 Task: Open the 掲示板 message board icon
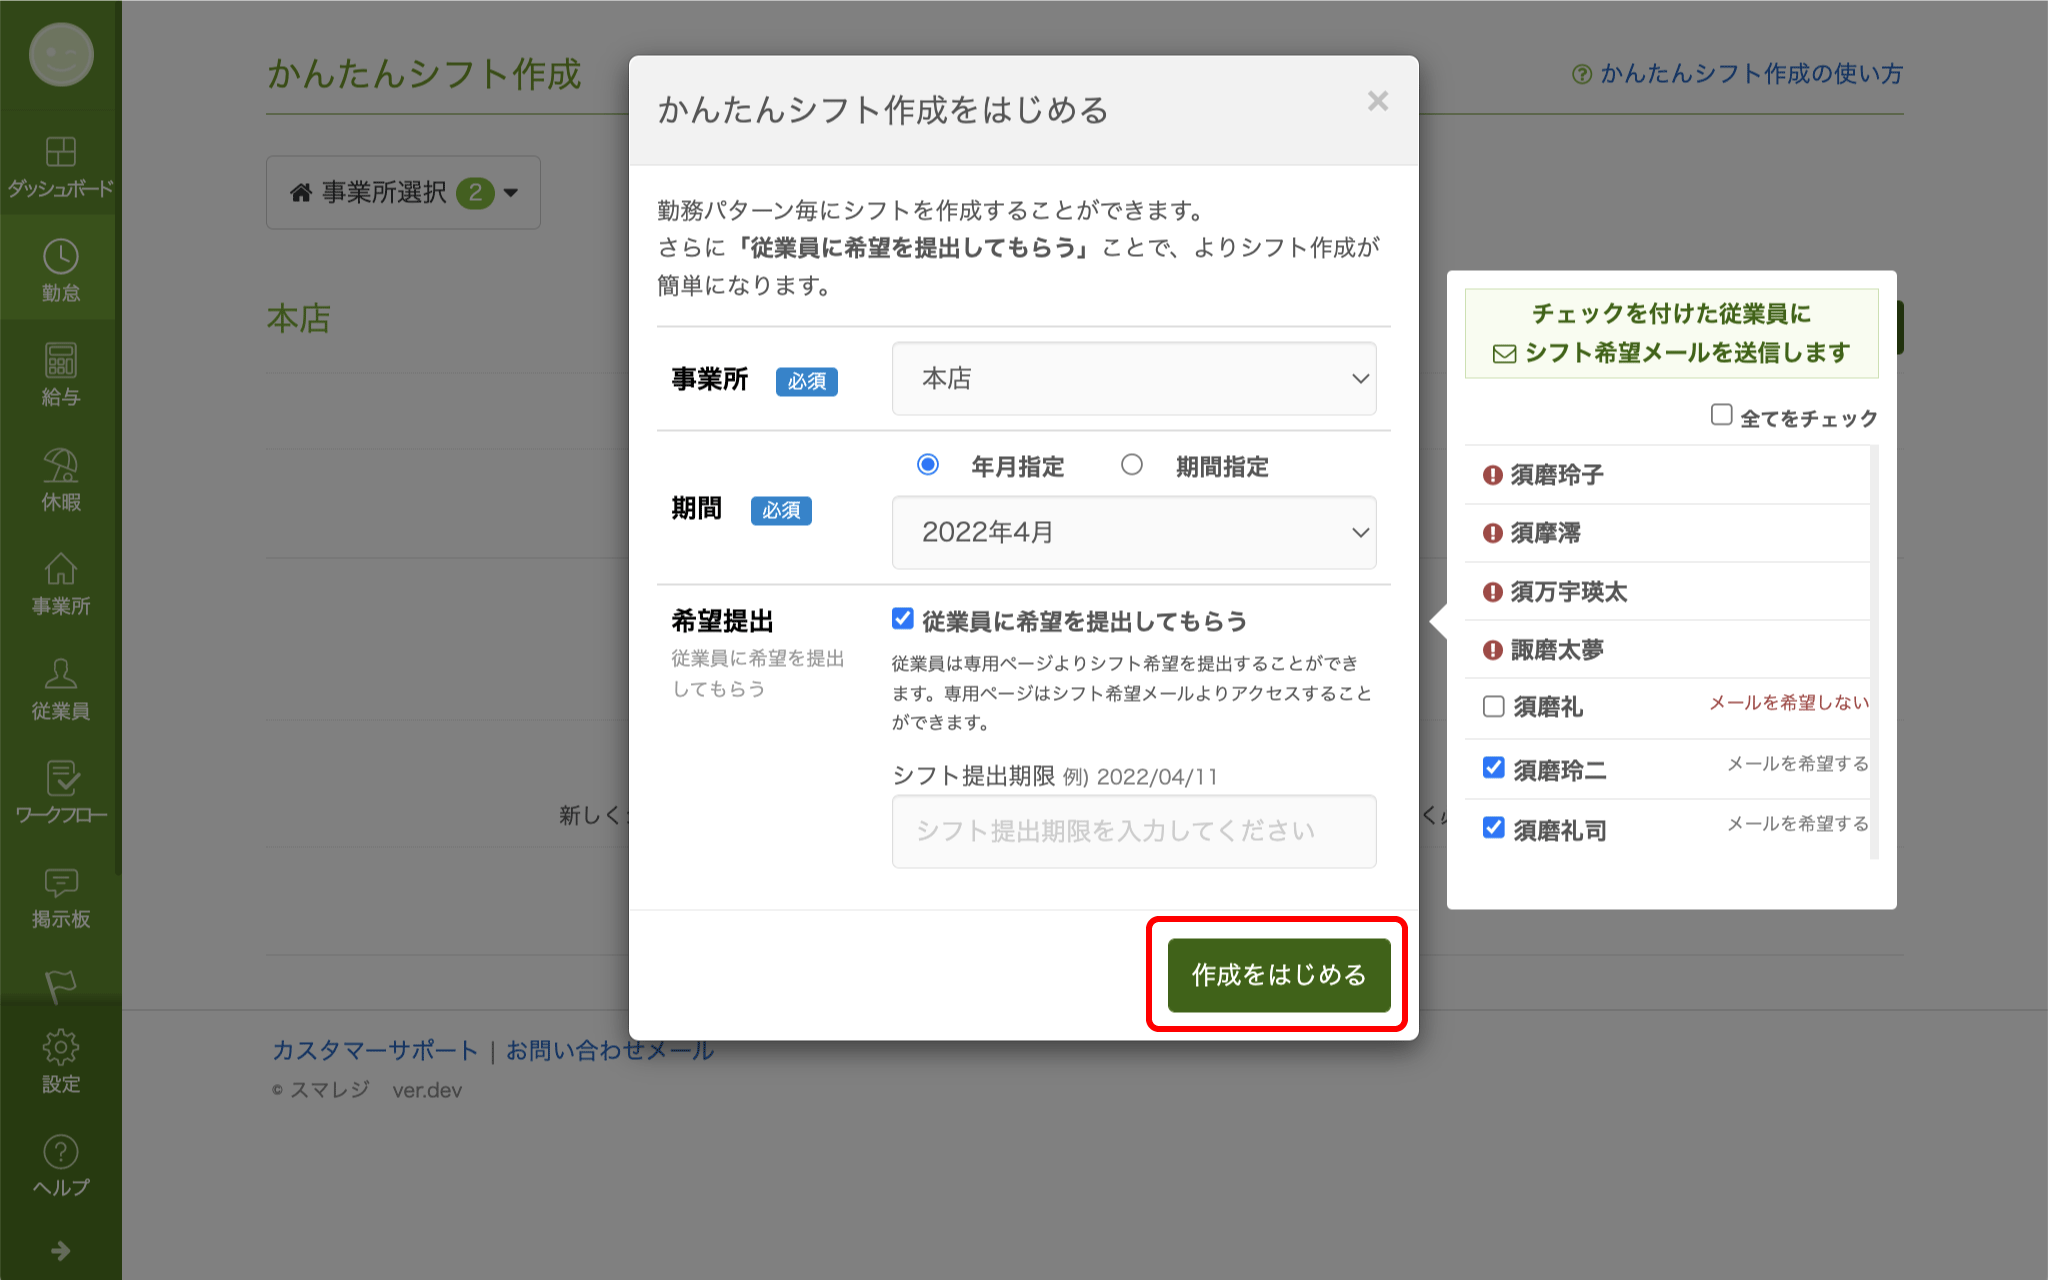pos(61,883)
